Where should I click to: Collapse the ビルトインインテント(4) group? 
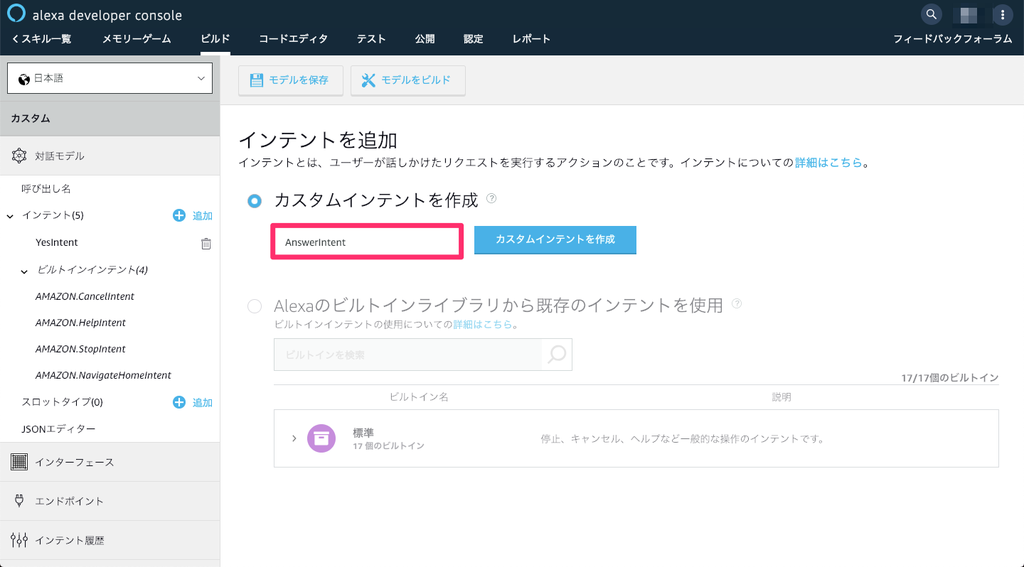24,271
